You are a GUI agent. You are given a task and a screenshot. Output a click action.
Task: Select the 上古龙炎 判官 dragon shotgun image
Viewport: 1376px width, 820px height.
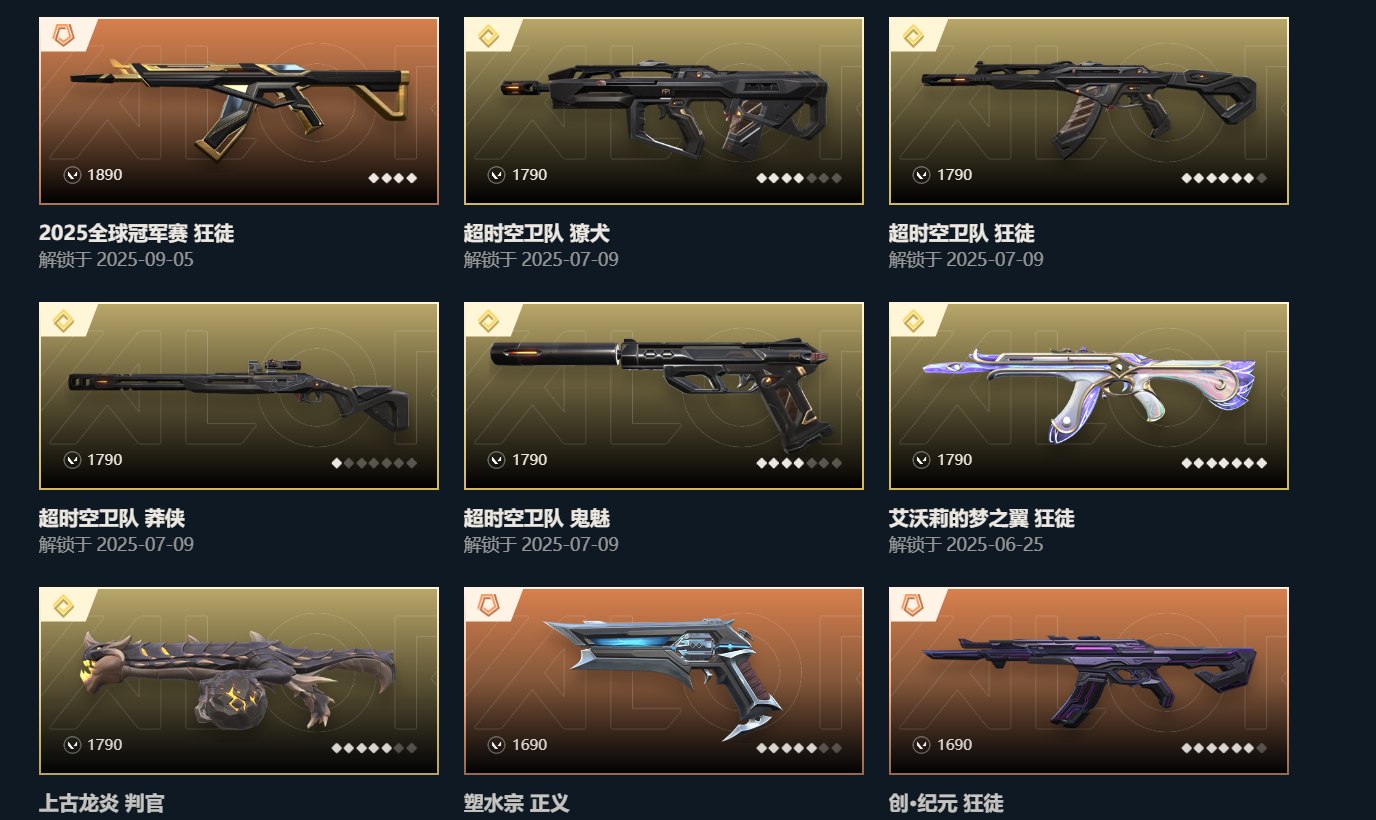pos(239,681)
